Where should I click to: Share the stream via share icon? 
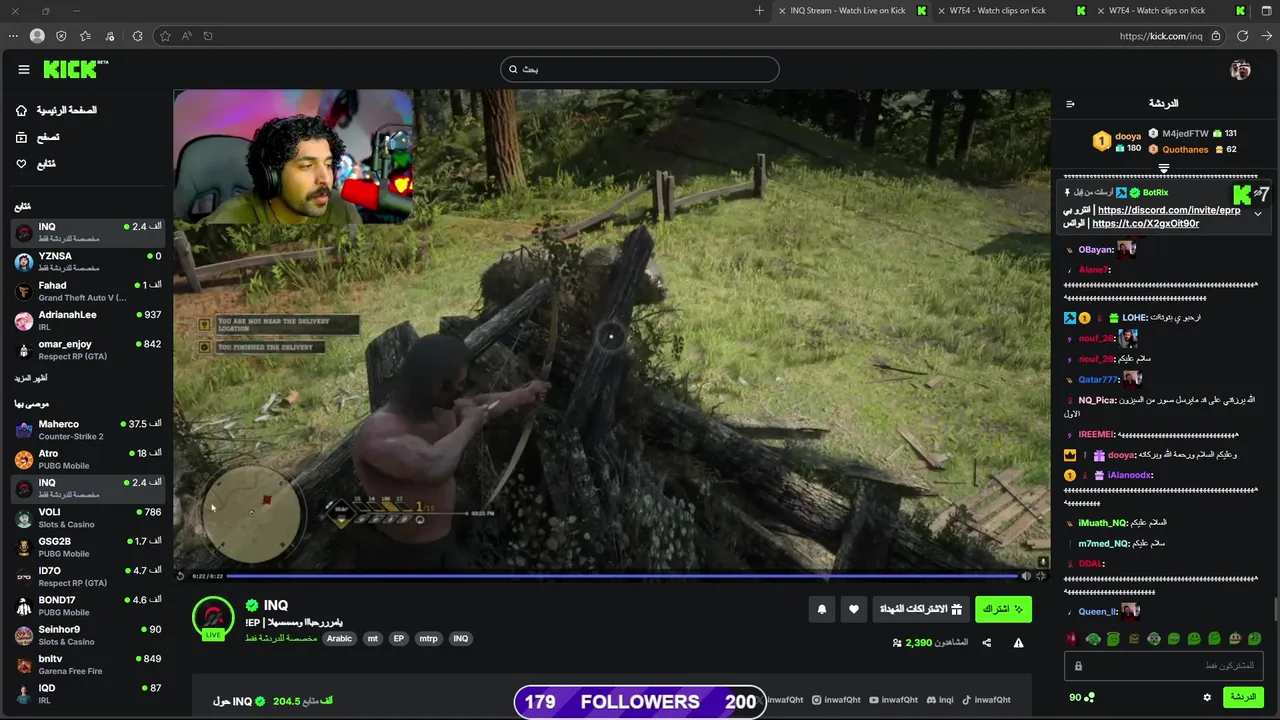point(987,643)
